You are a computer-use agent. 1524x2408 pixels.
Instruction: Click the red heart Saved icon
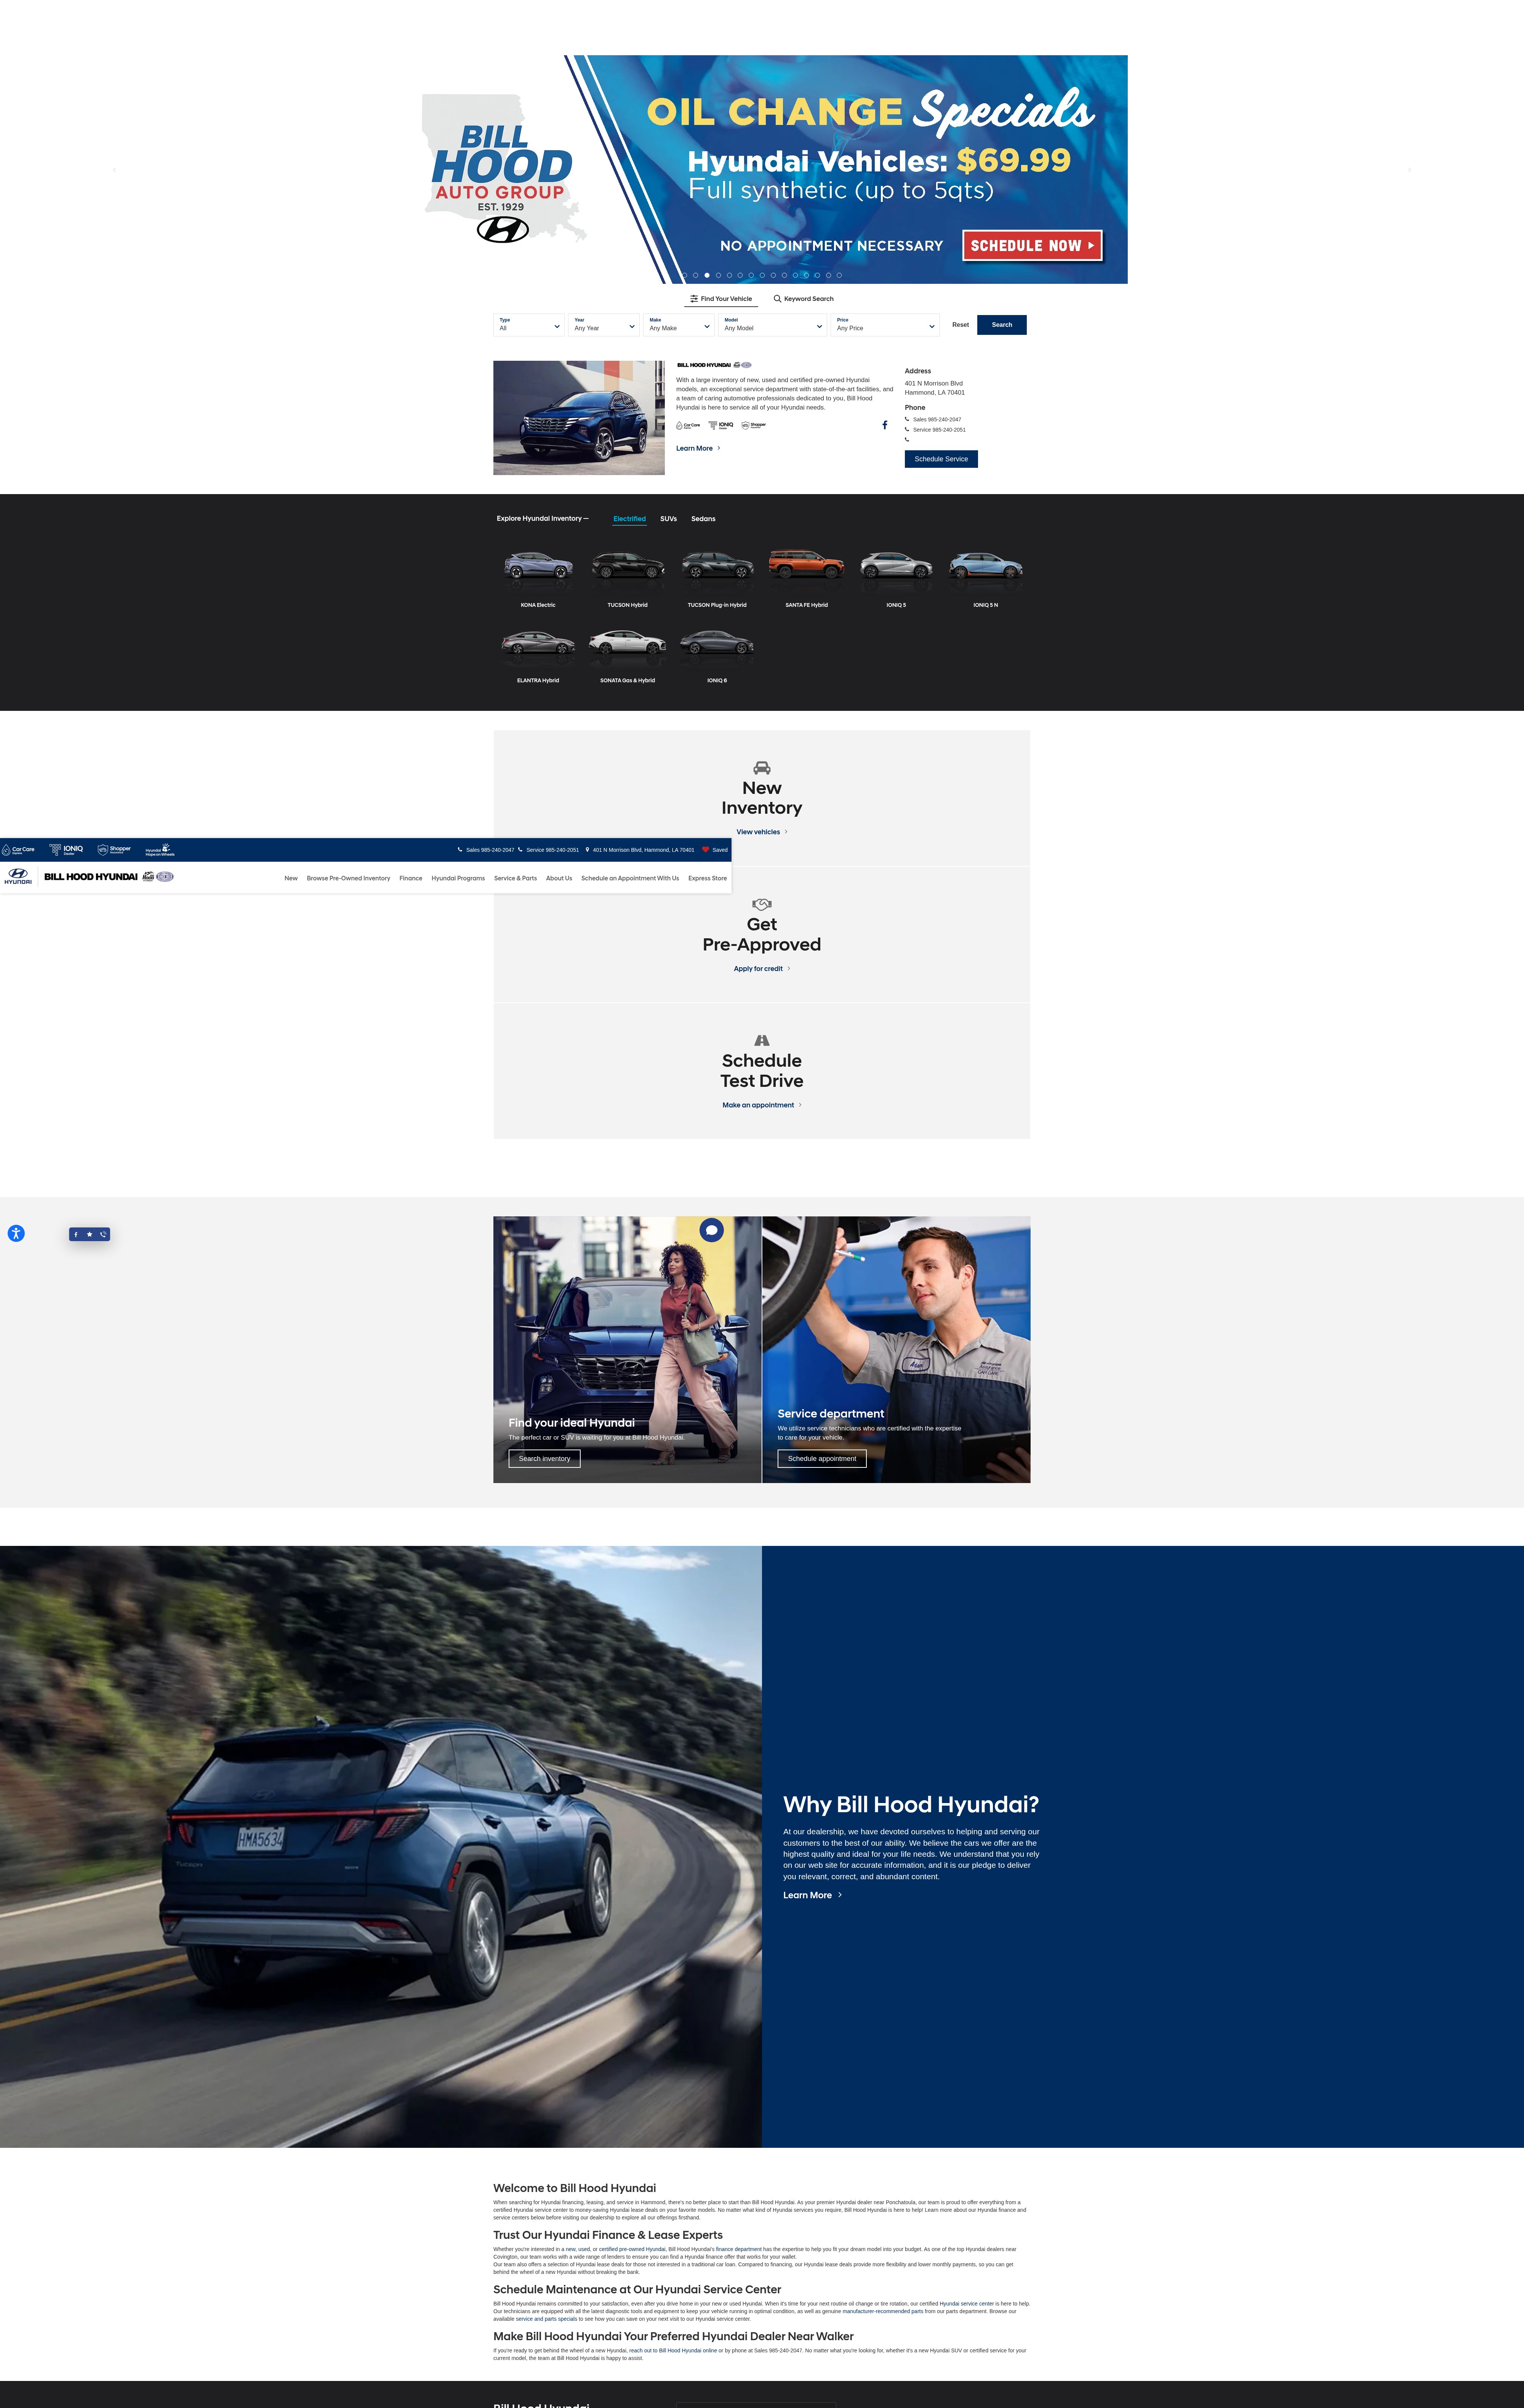click(706, 850)
